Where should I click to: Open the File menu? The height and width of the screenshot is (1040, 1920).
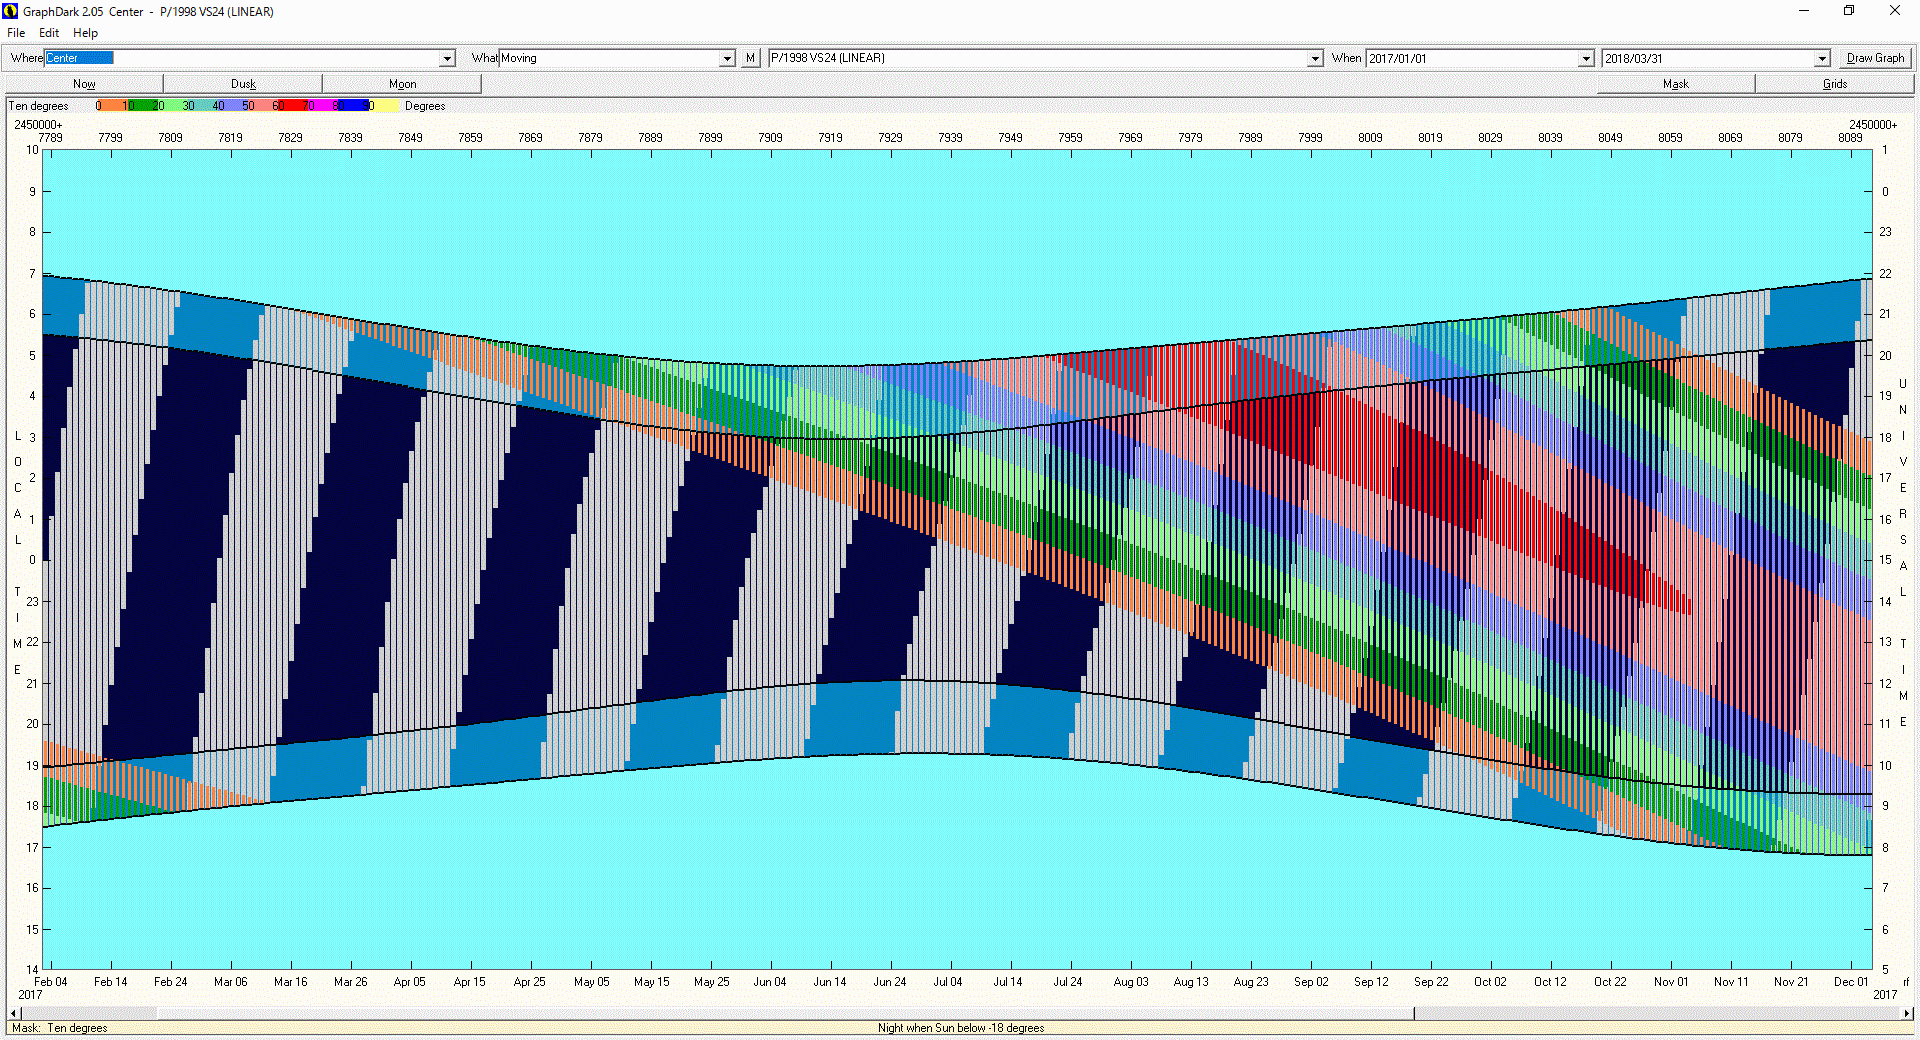point(16,33)
